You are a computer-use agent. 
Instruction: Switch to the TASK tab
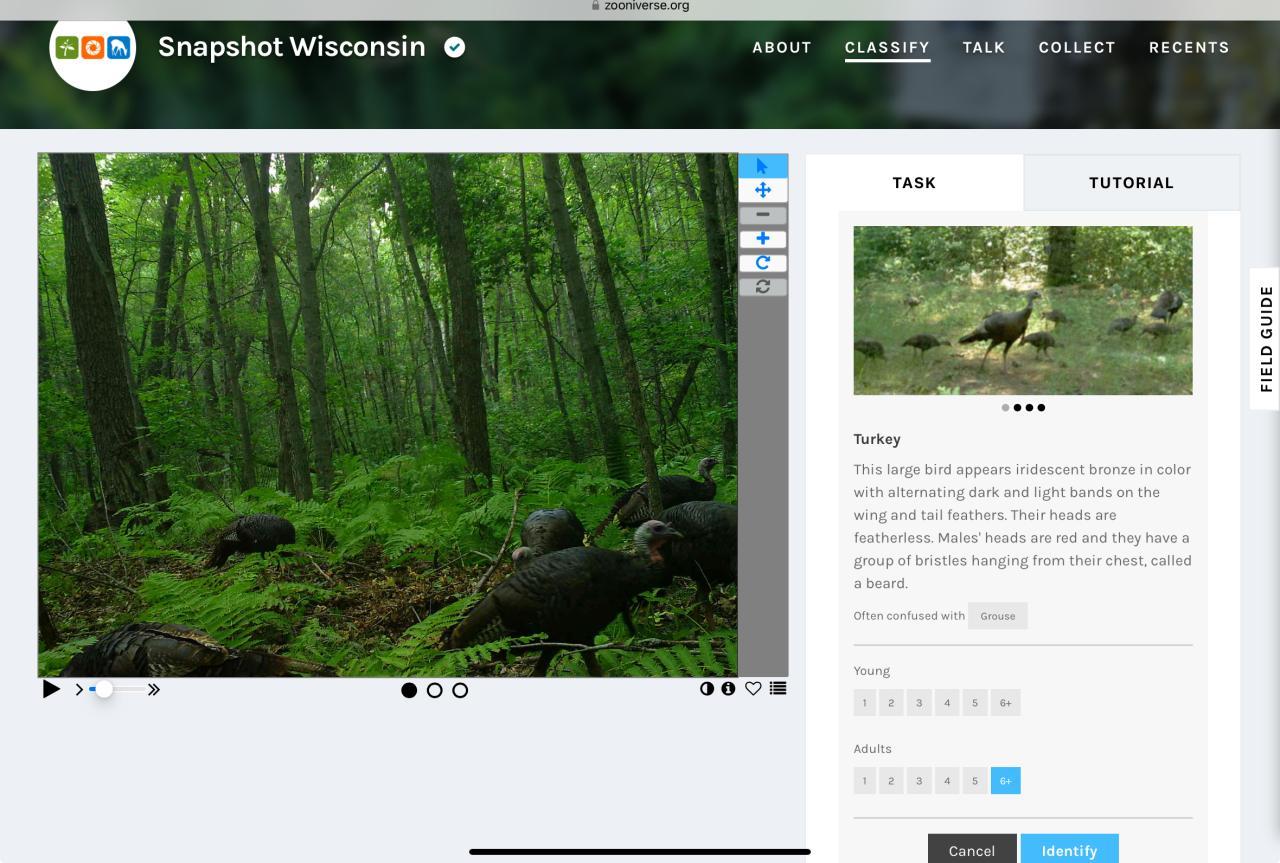[x=914, y=183]
